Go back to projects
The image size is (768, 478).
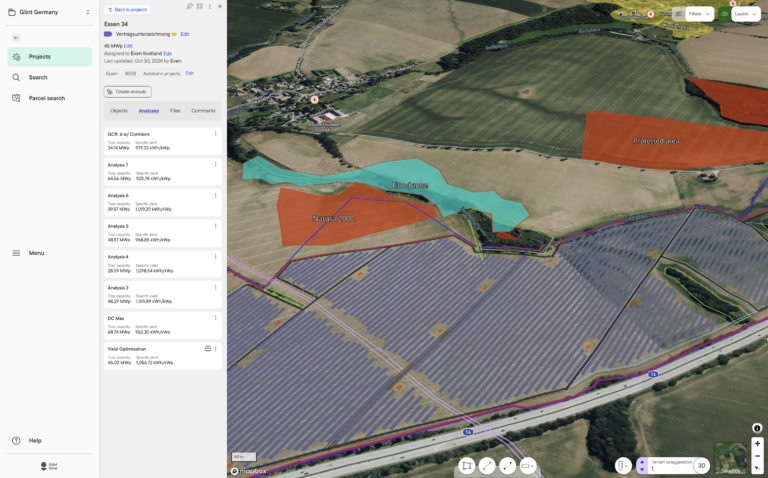click(128, 8)
